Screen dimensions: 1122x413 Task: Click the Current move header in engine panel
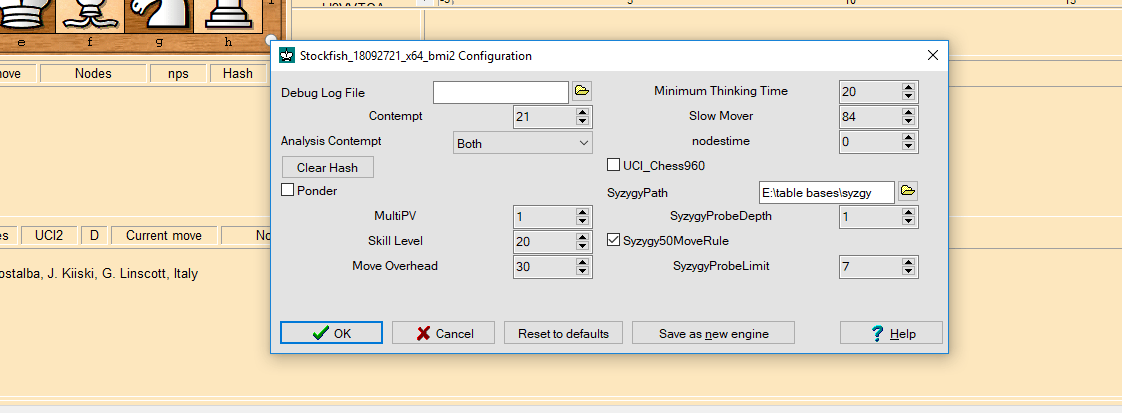pos(164,235)
